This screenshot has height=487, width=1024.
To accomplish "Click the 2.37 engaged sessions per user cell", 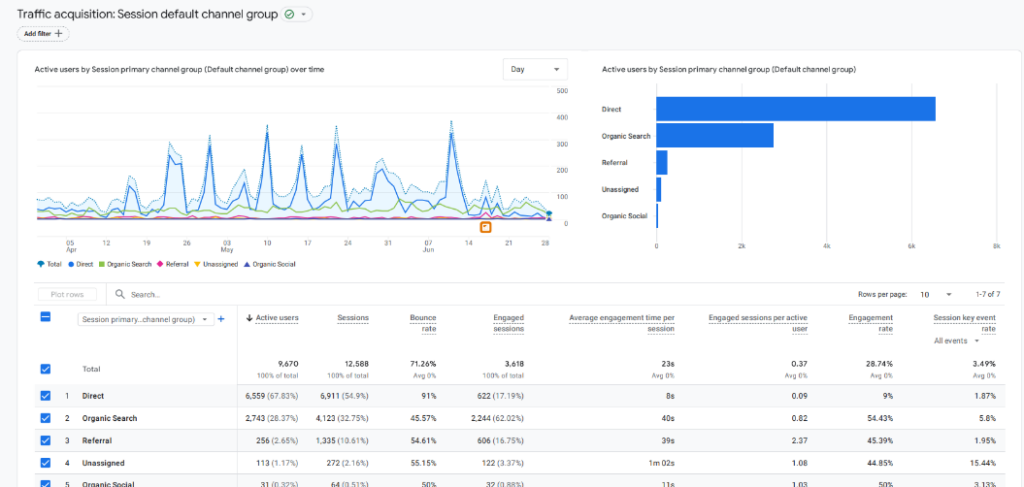I will (801, 441).
